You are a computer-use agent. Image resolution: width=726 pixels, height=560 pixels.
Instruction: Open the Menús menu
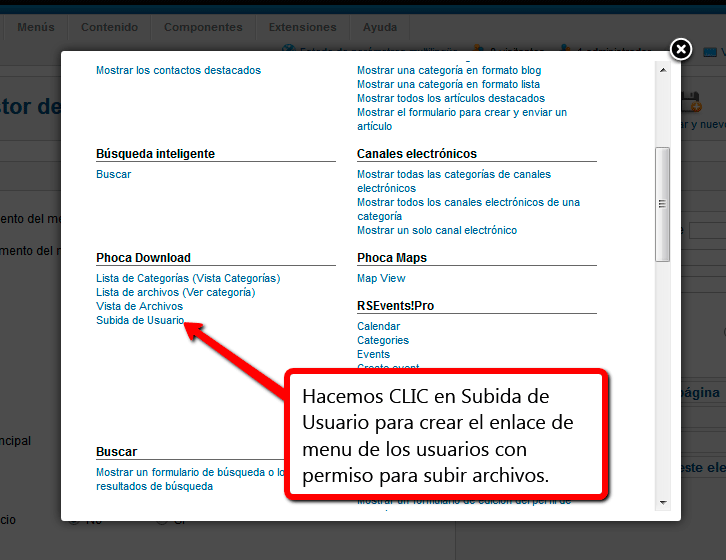[36, 27]
